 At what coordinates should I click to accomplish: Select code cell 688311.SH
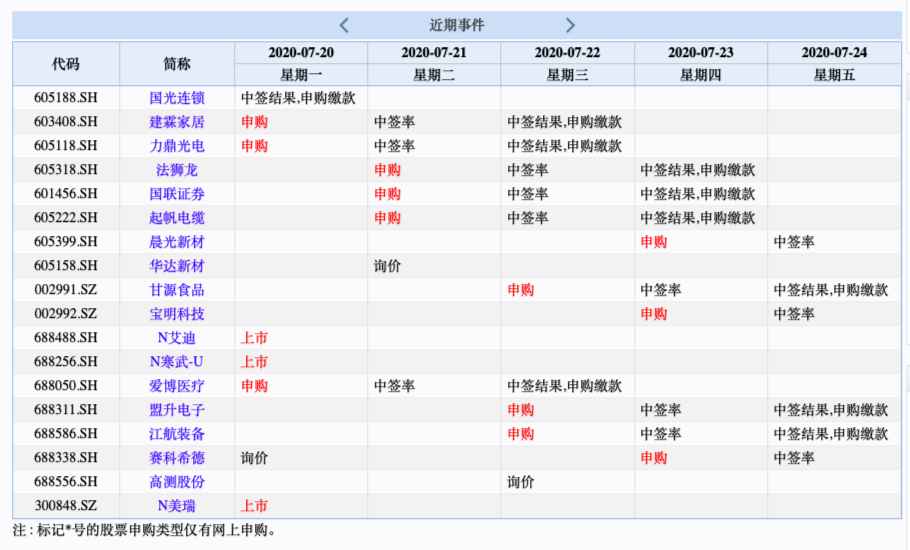coord(66,410)
